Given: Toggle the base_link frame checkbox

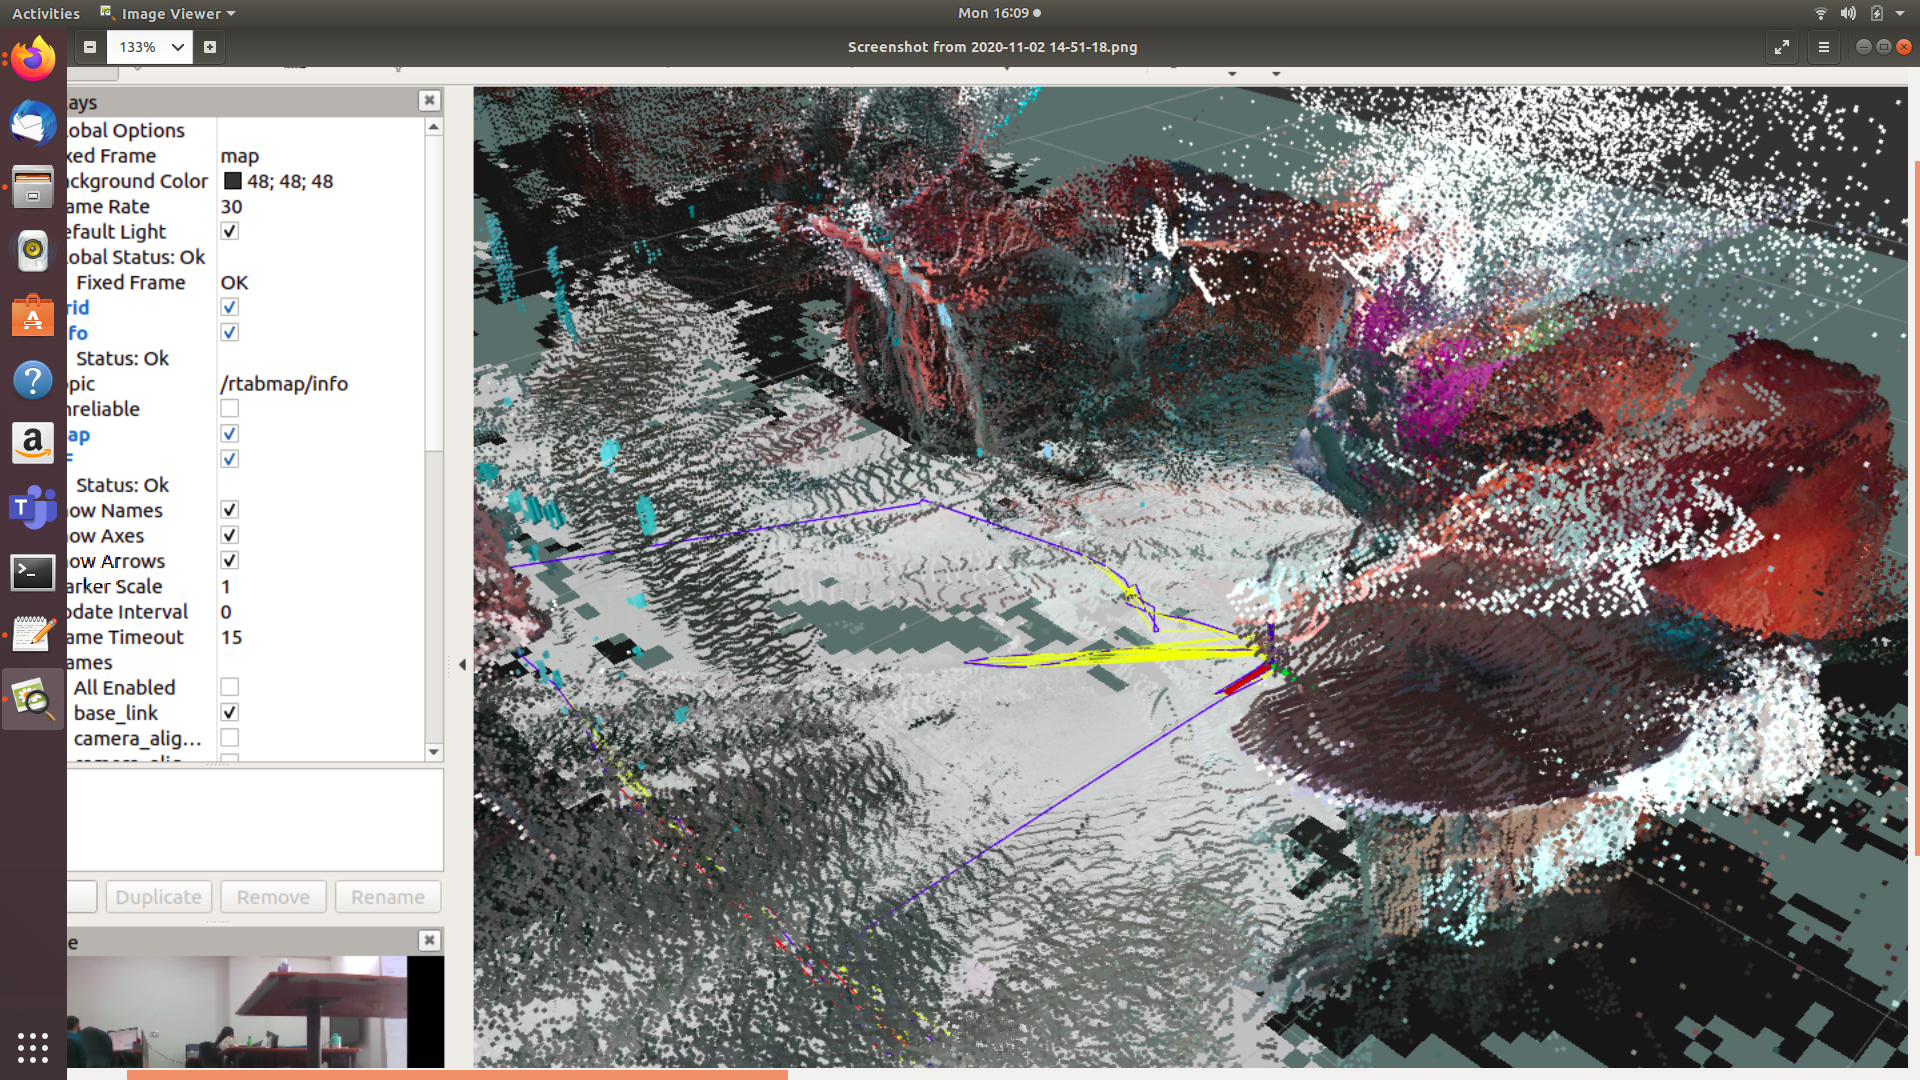Looking at the screenshot, I should click(x=230, y=712).
